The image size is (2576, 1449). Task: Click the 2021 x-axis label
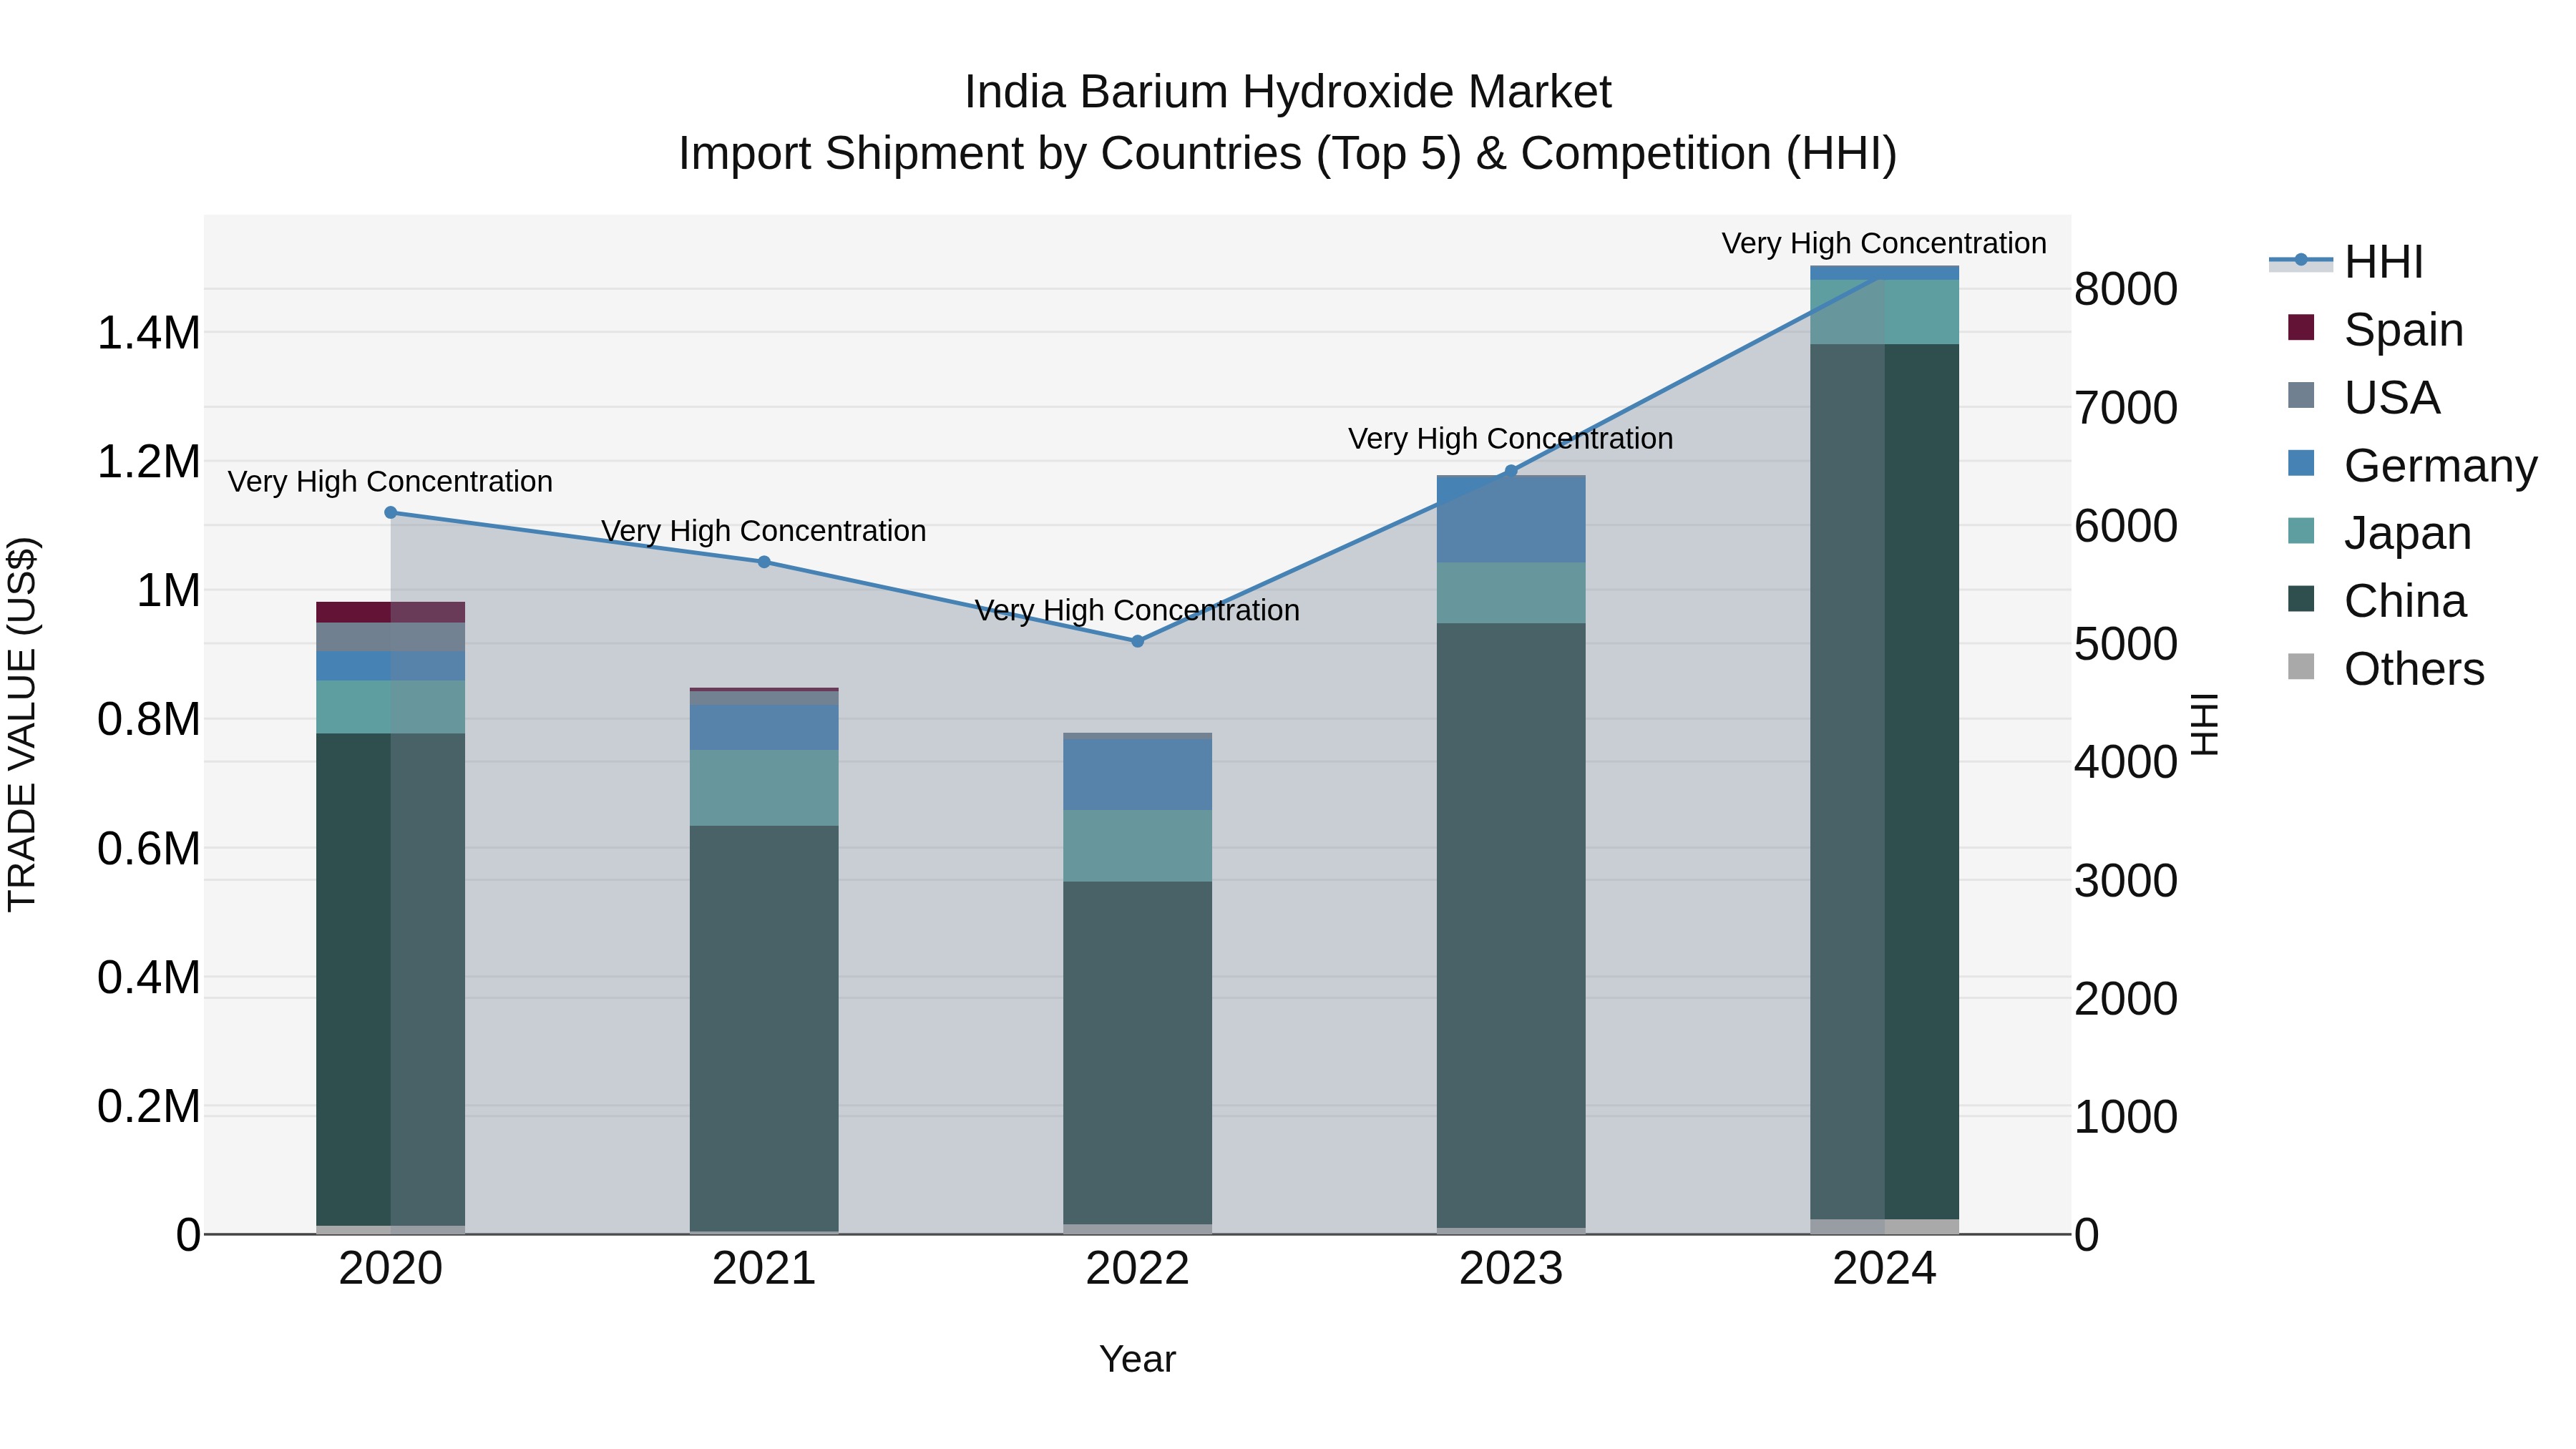[x=764, y=1269]
